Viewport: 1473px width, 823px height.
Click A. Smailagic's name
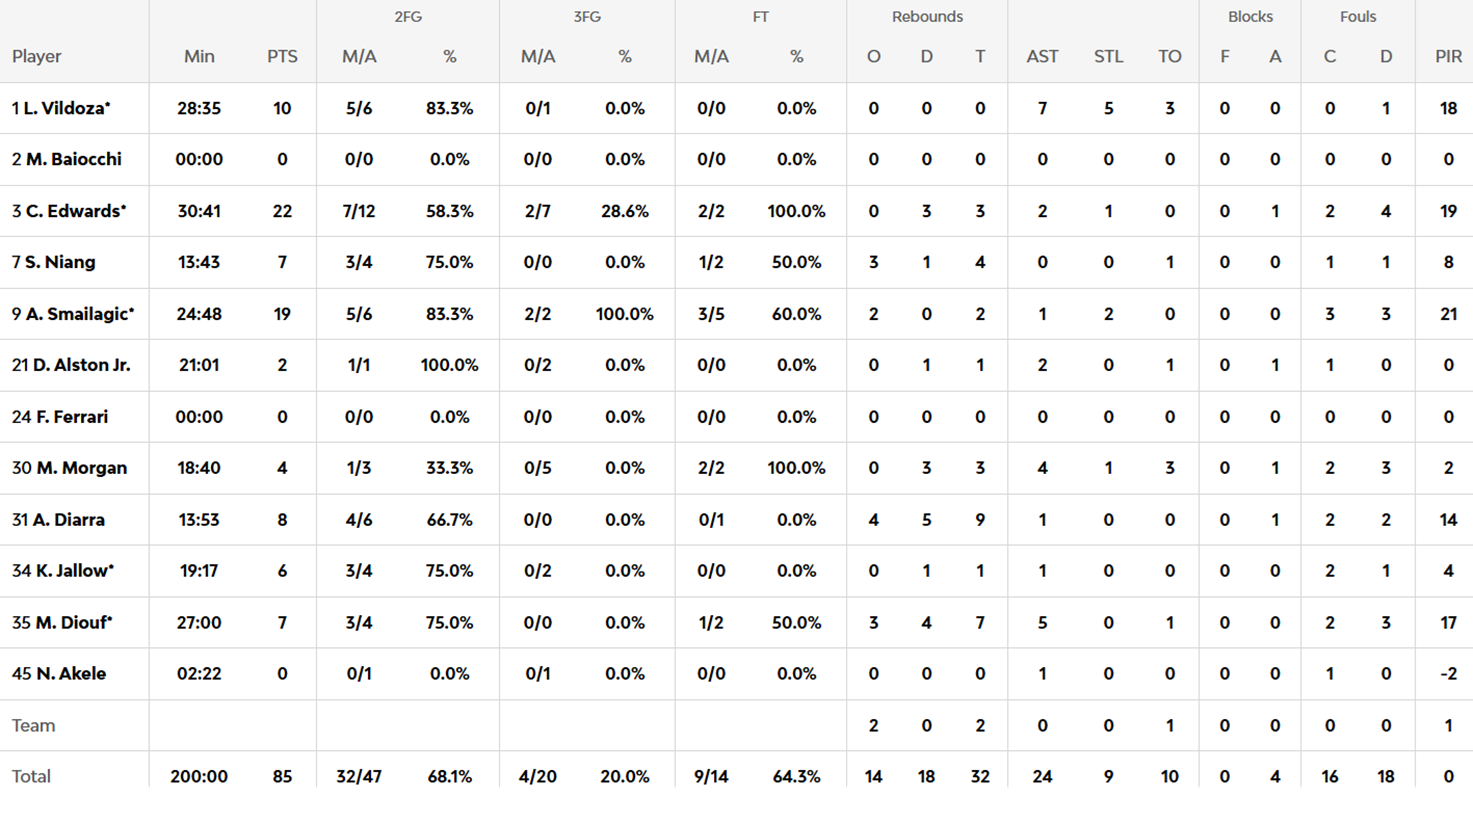point(79,314)
